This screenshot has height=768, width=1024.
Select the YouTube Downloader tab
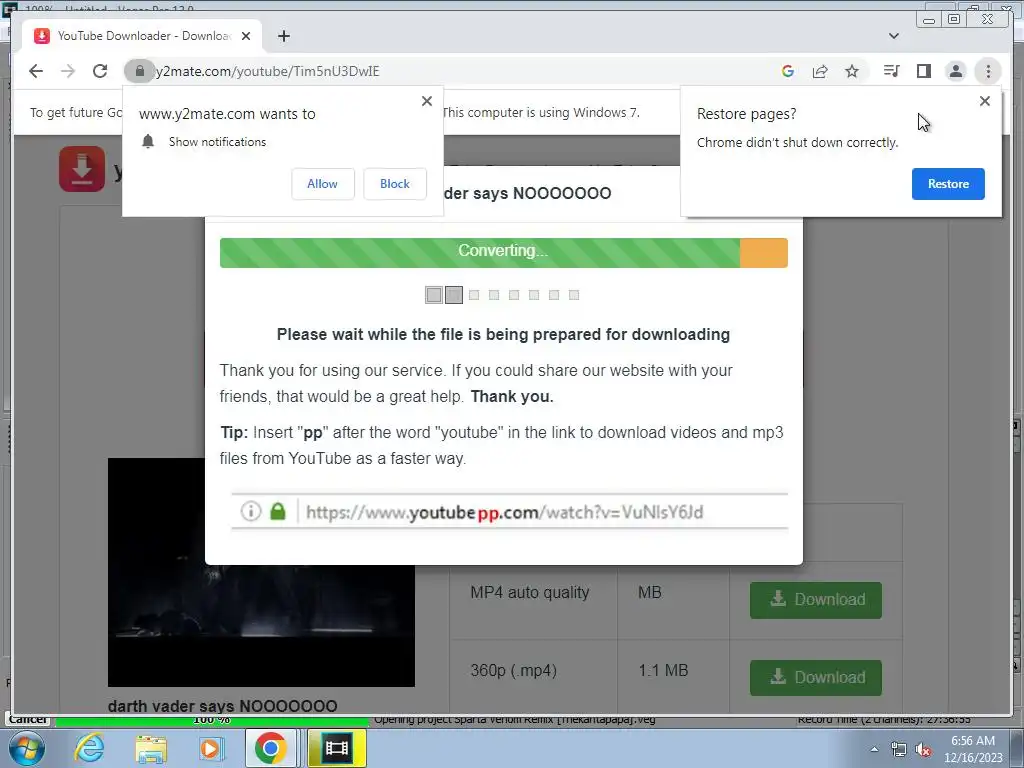(x=142, y=36)
